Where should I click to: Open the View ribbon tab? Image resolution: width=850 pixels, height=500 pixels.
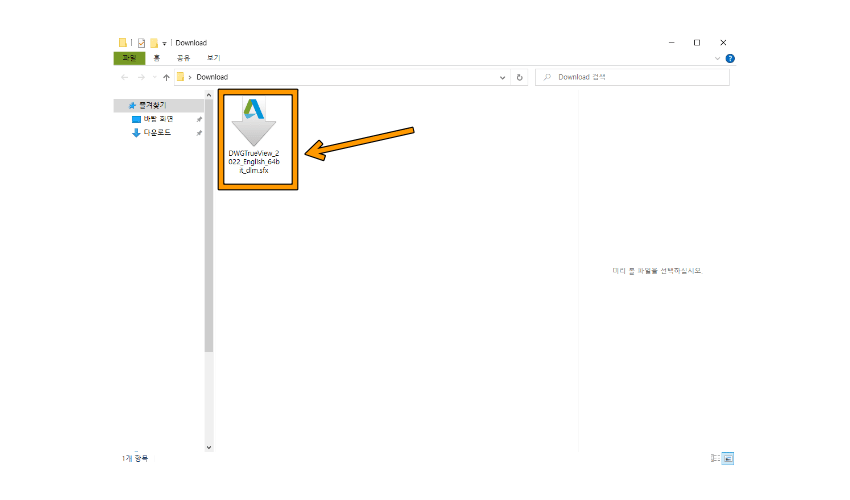(213, 58)
